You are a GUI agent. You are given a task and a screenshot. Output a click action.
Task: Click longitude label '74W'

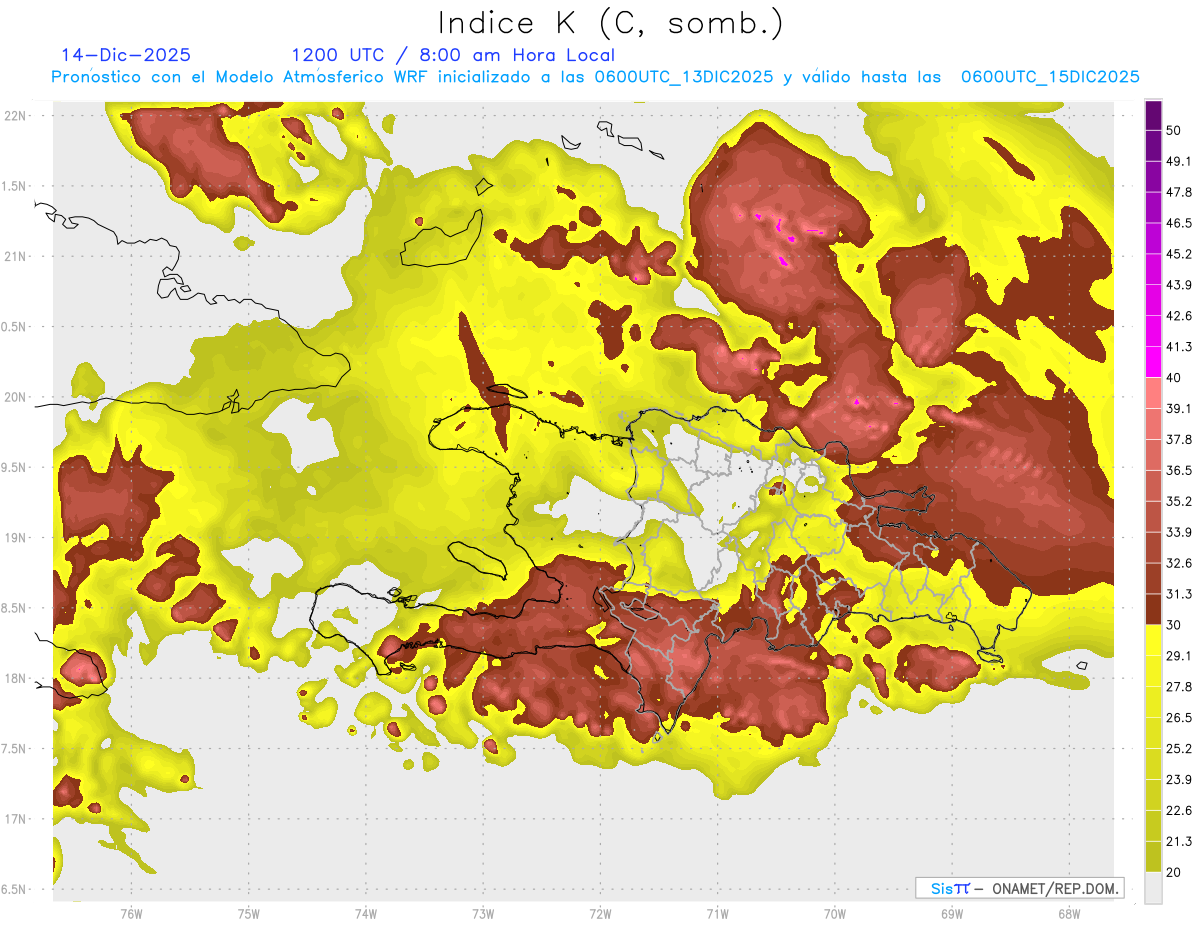click(x=365, y=913)
